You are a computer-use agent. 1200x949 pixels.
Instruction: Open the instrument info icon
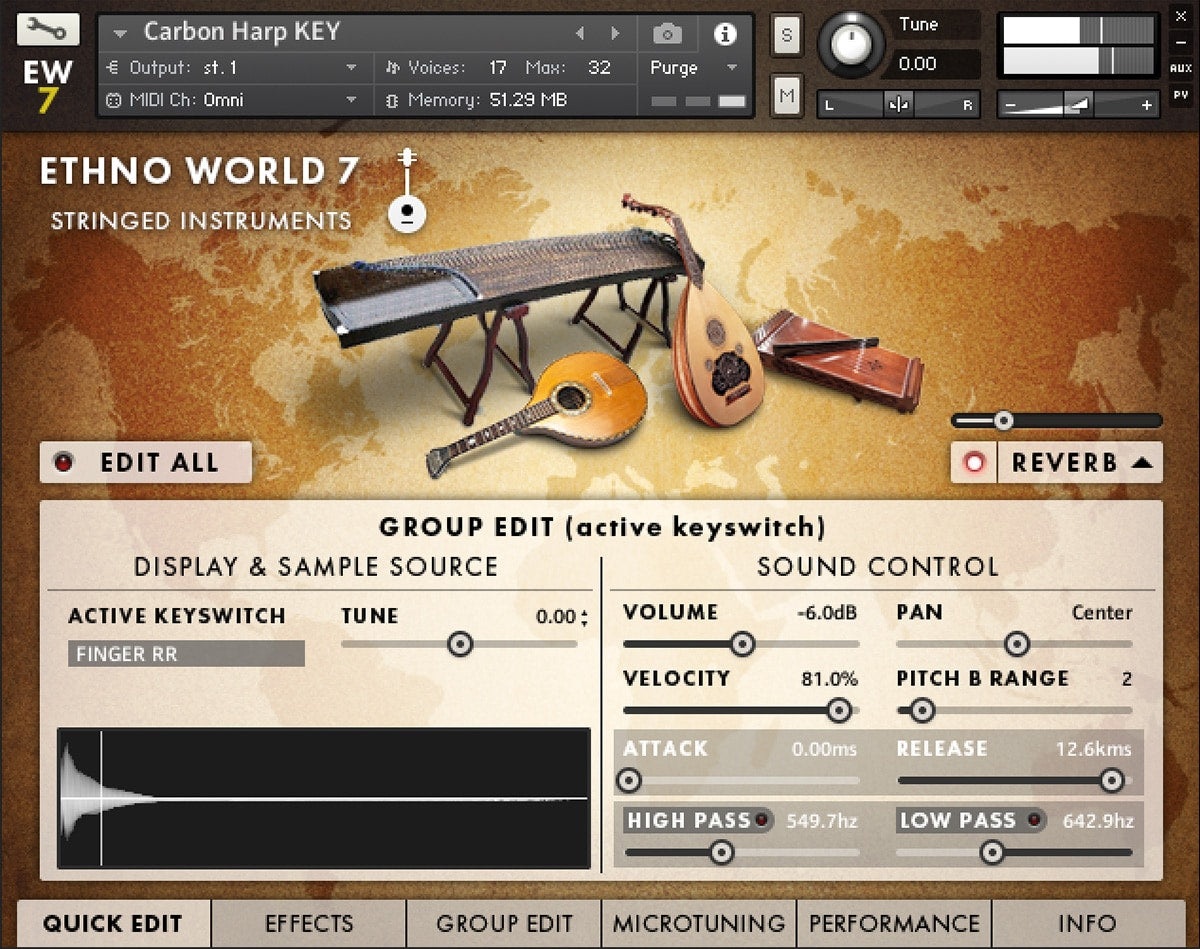(x=724, y=34)
